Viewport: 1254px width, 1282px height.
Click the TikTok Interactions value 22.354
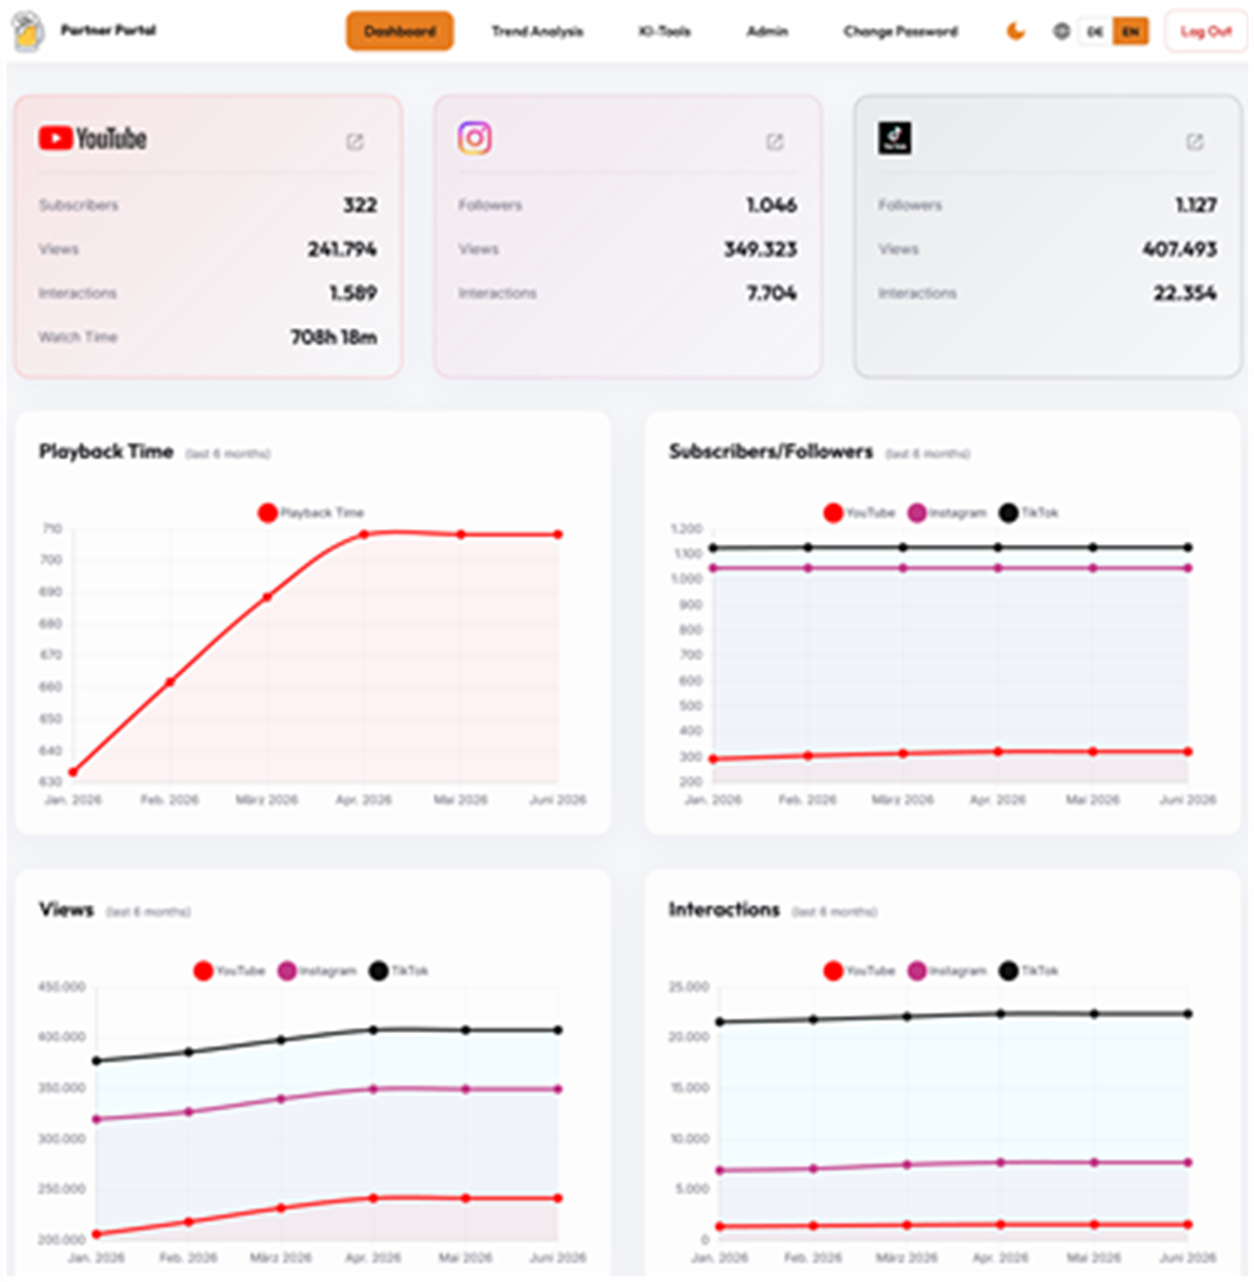[1185, 293]
